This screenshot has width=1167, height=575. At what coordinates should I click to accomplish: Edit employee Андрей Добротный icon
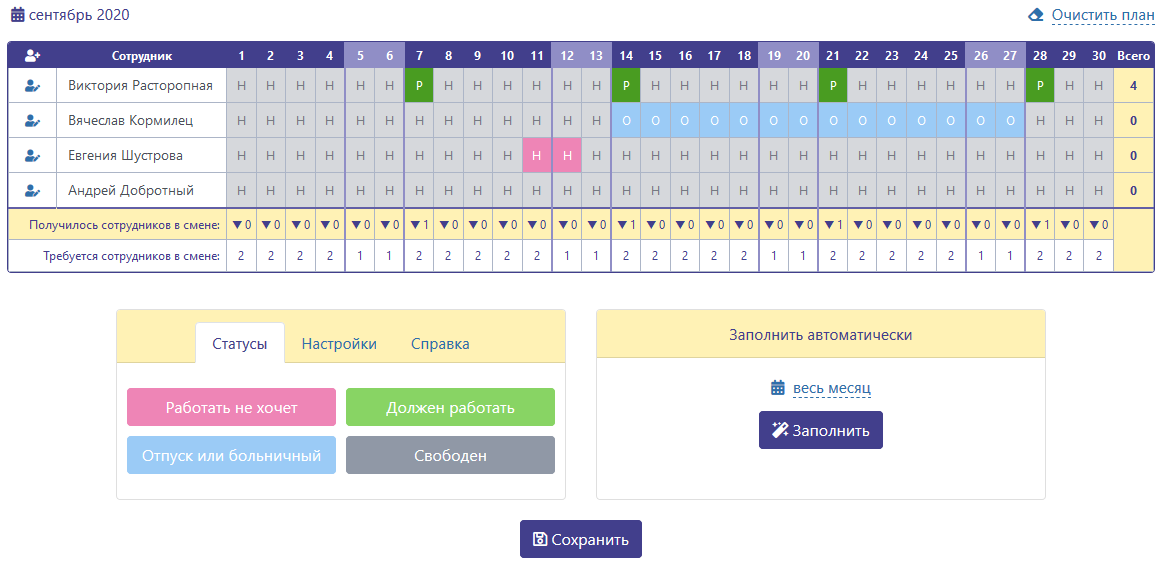32,190
